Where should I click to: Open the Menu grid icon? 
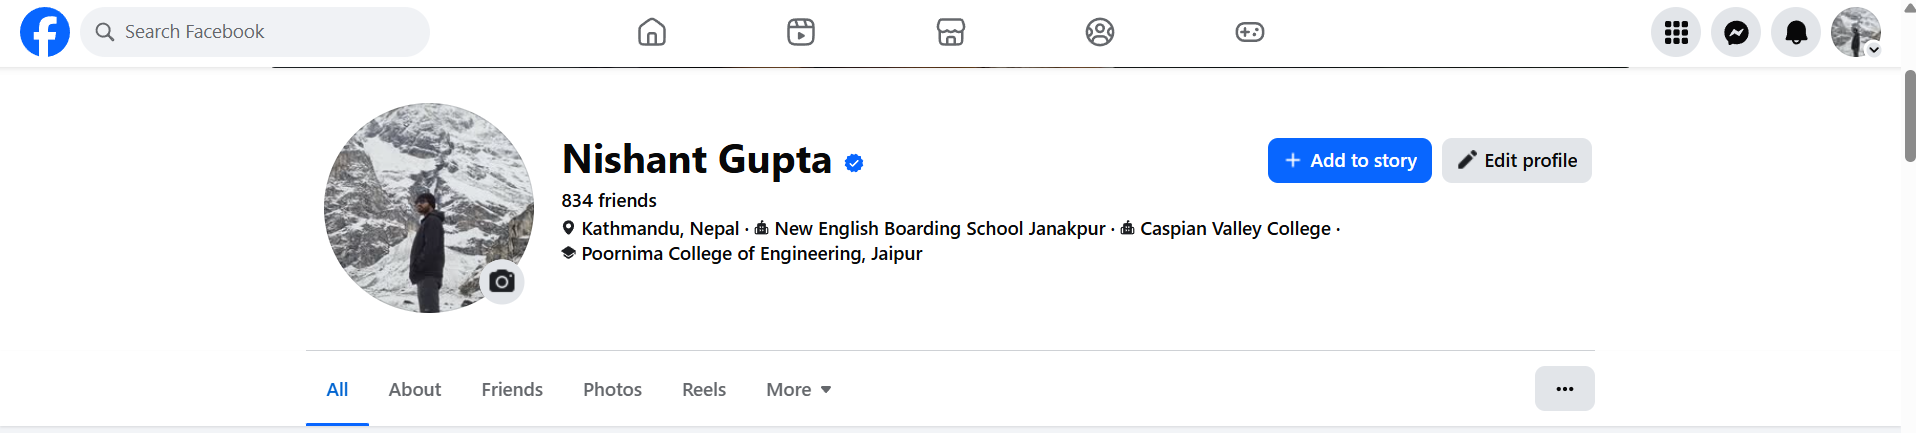[x=1676, y=32]
